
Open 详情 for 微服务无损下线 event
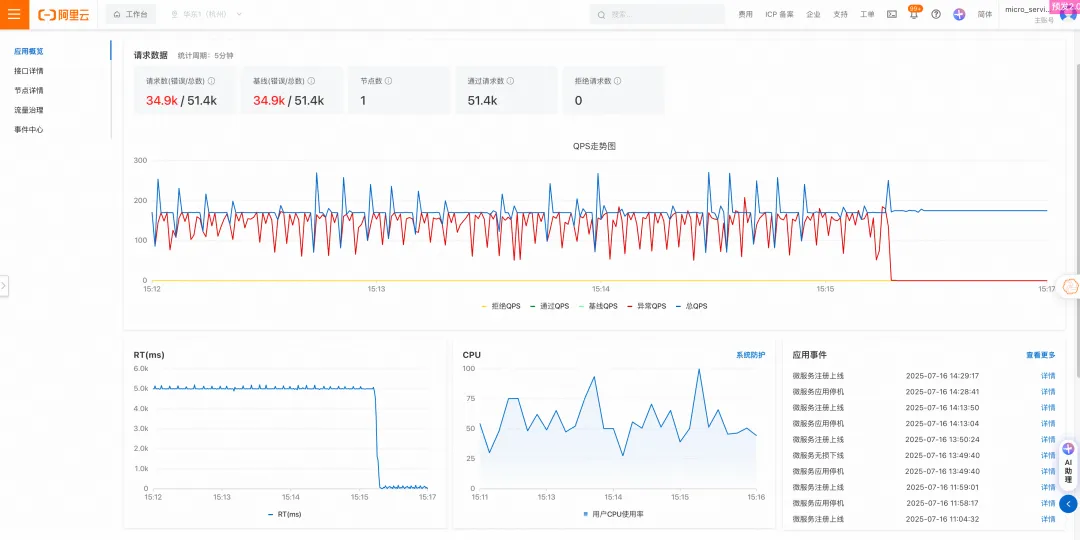[x=1048, y=455]
